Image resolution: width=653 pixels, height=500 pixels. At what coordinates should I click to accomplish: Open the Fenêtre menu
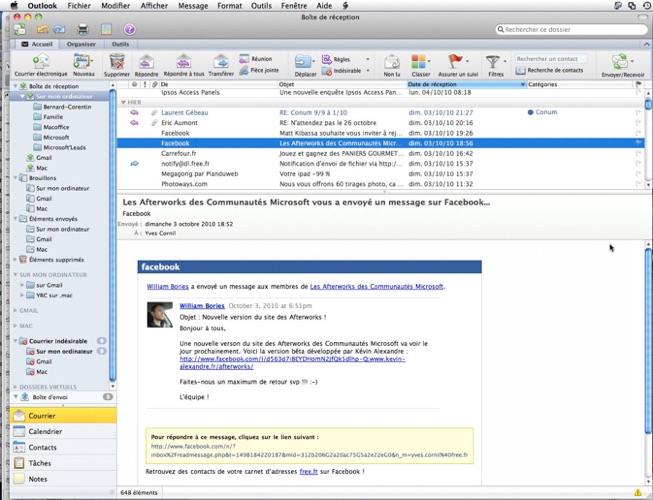click(x=294, y=6)
